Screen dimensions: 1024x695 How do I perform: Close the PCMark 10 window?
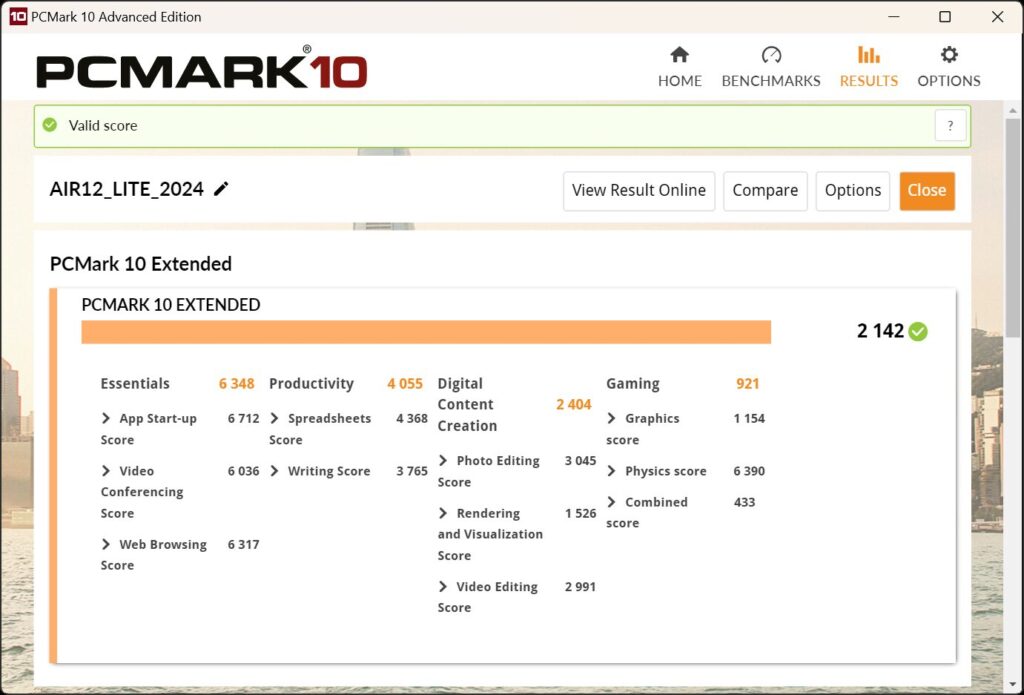(x=997, y=16)
